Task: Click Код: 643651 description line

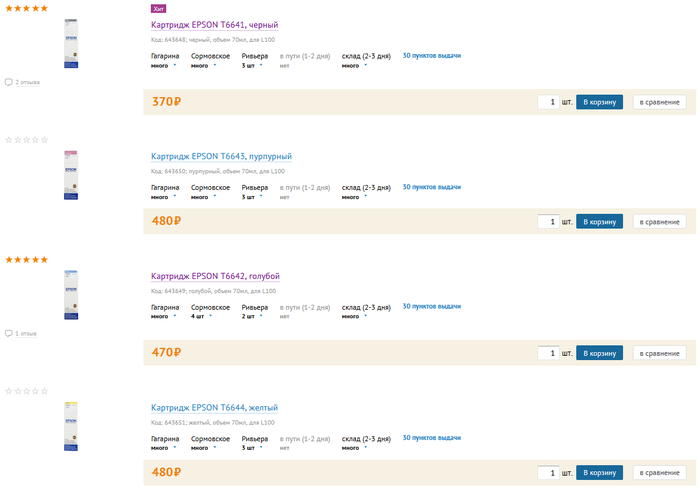Action: tap(213, 423)
